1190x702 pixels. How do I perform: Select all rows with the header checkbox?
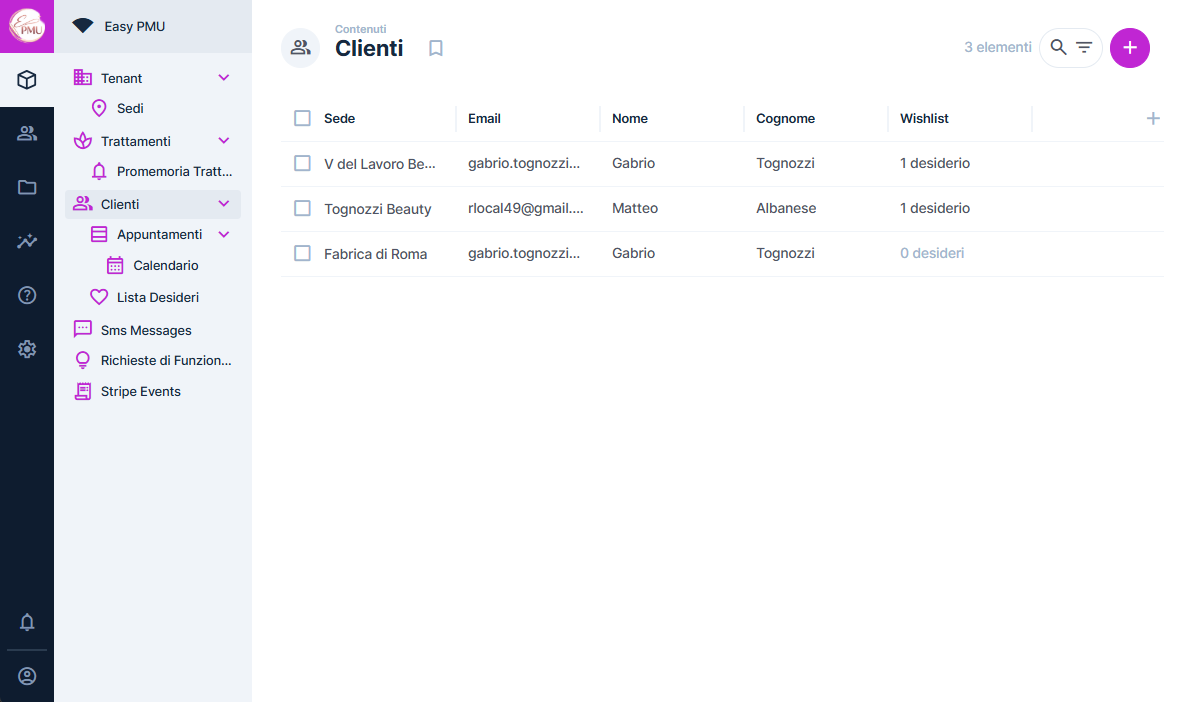302,117
